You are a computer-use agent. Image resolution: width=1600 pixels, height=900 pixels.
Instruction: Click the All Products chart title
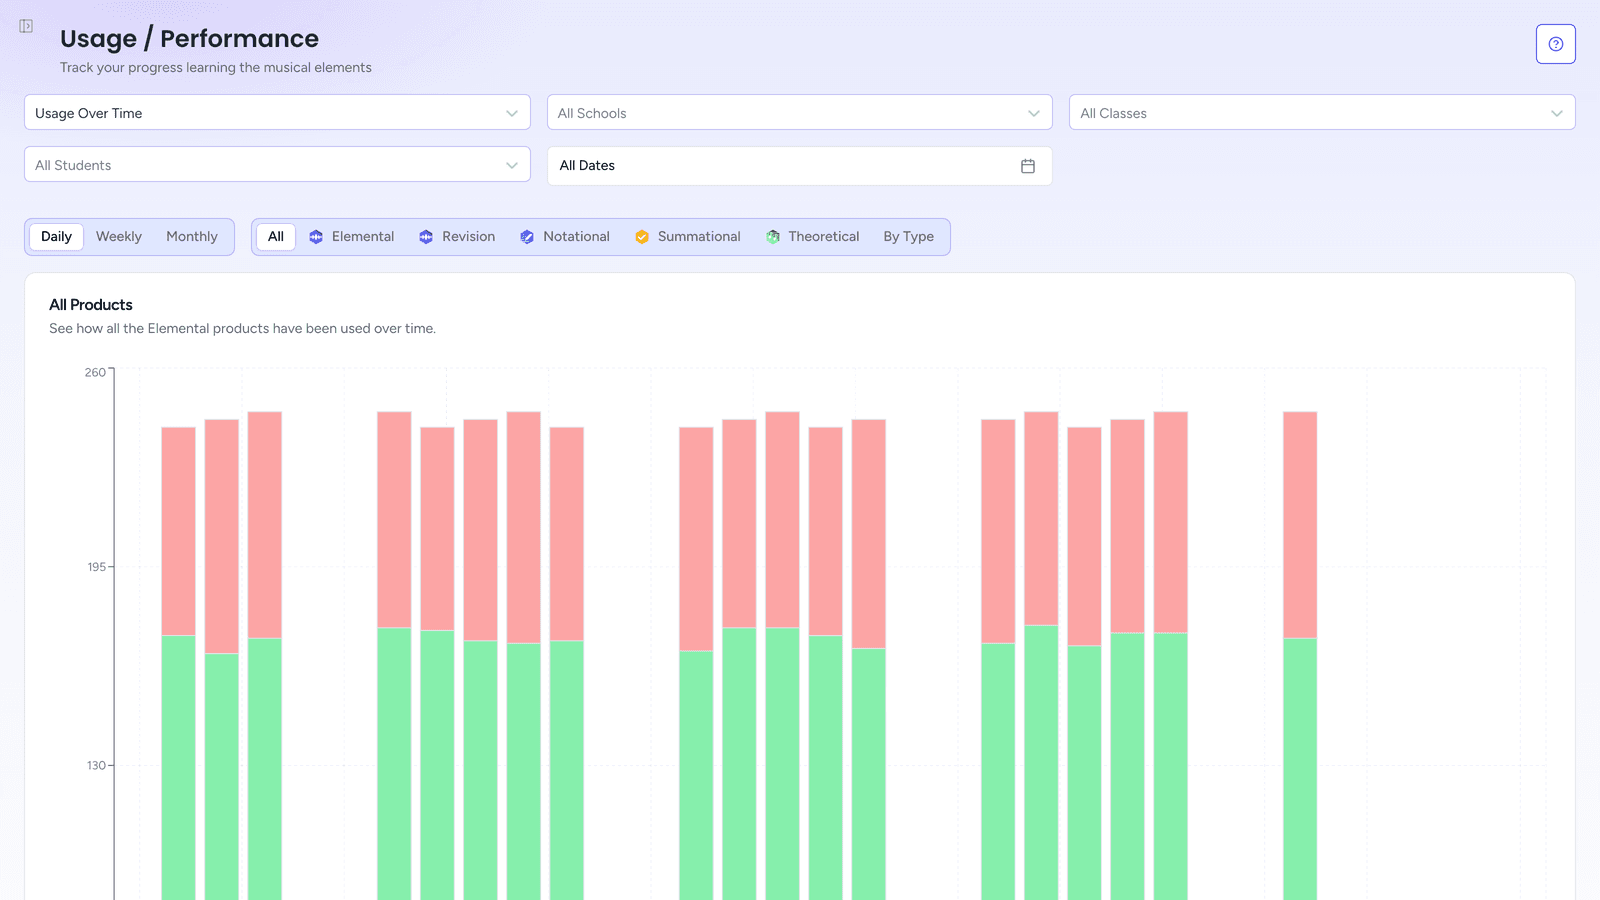(x=91, y=305)
